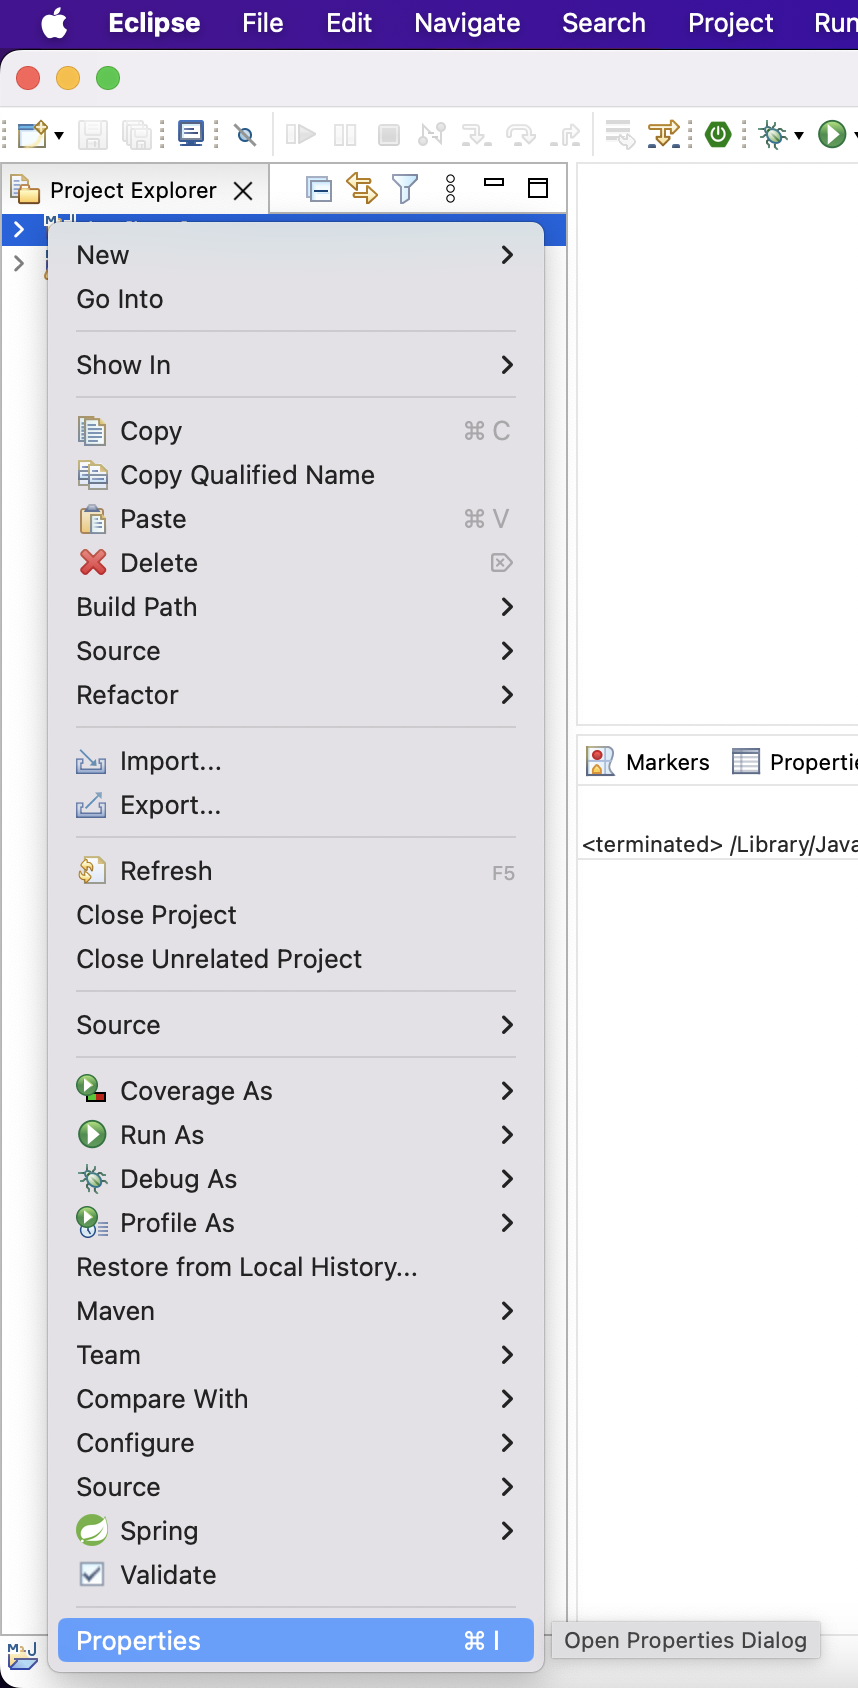Screen dimensions: 858x1688
Task: Click the green Run button in toolbar
Action: (x=832, y=134)
